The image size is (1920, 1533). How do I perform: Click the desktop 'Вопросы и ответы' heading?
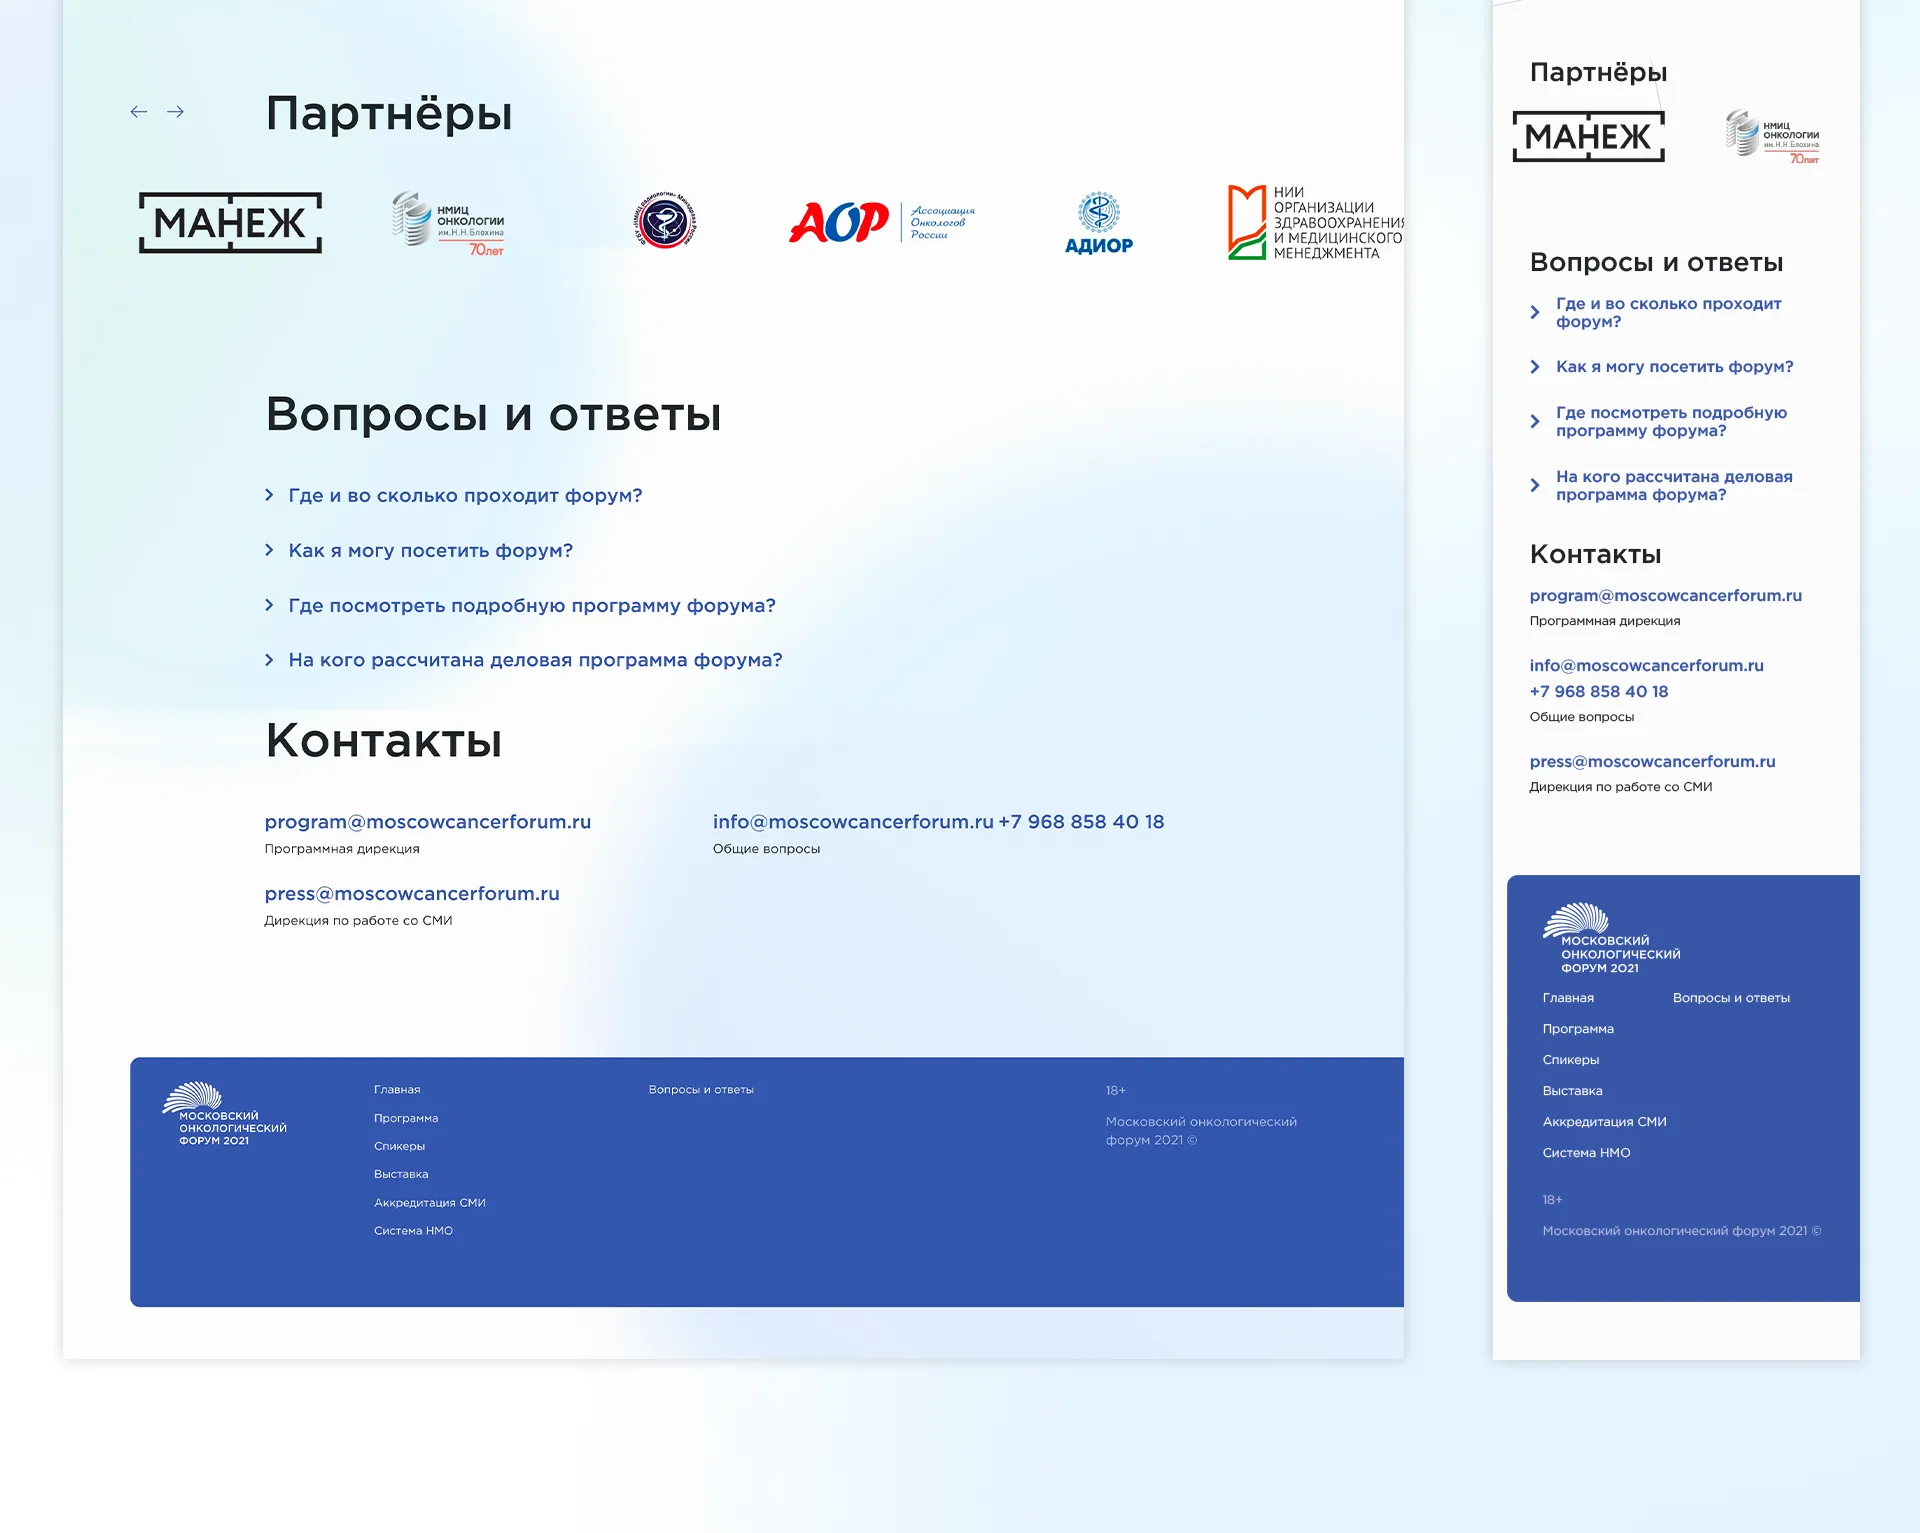493,414
